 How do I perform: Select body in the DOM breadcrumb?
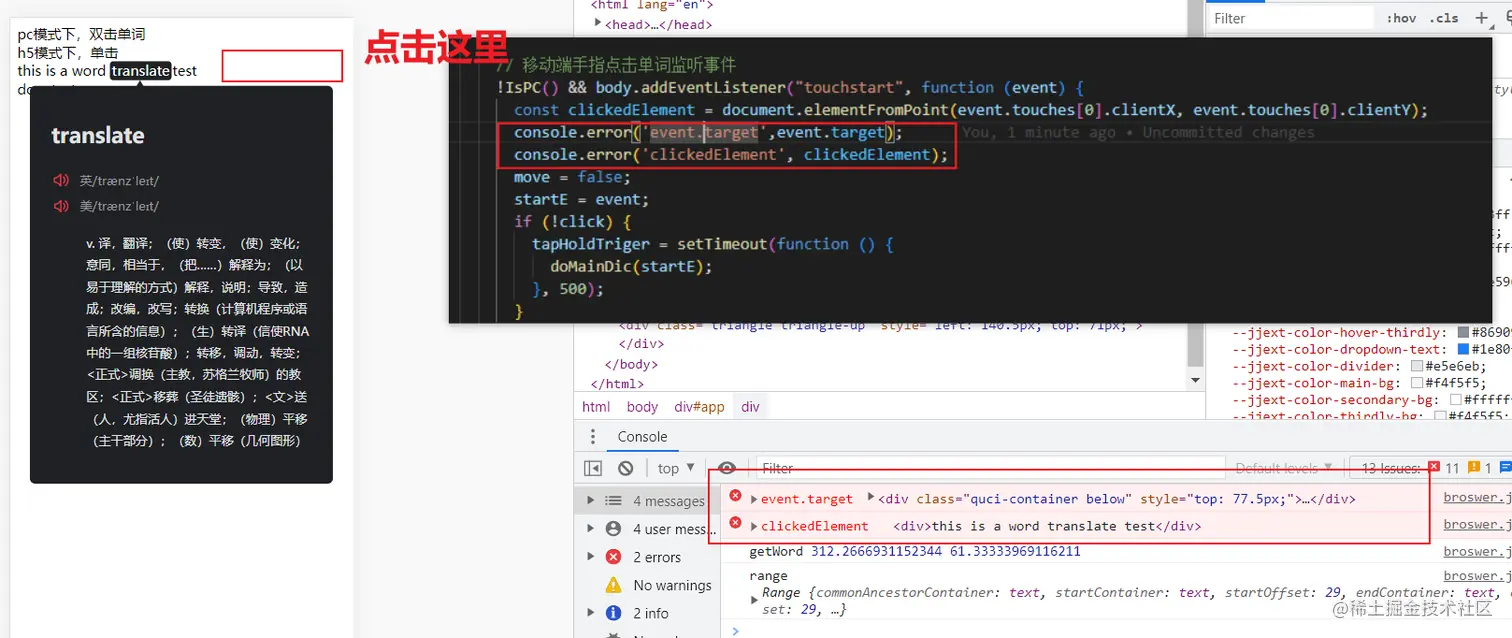(x=642, y=406)
